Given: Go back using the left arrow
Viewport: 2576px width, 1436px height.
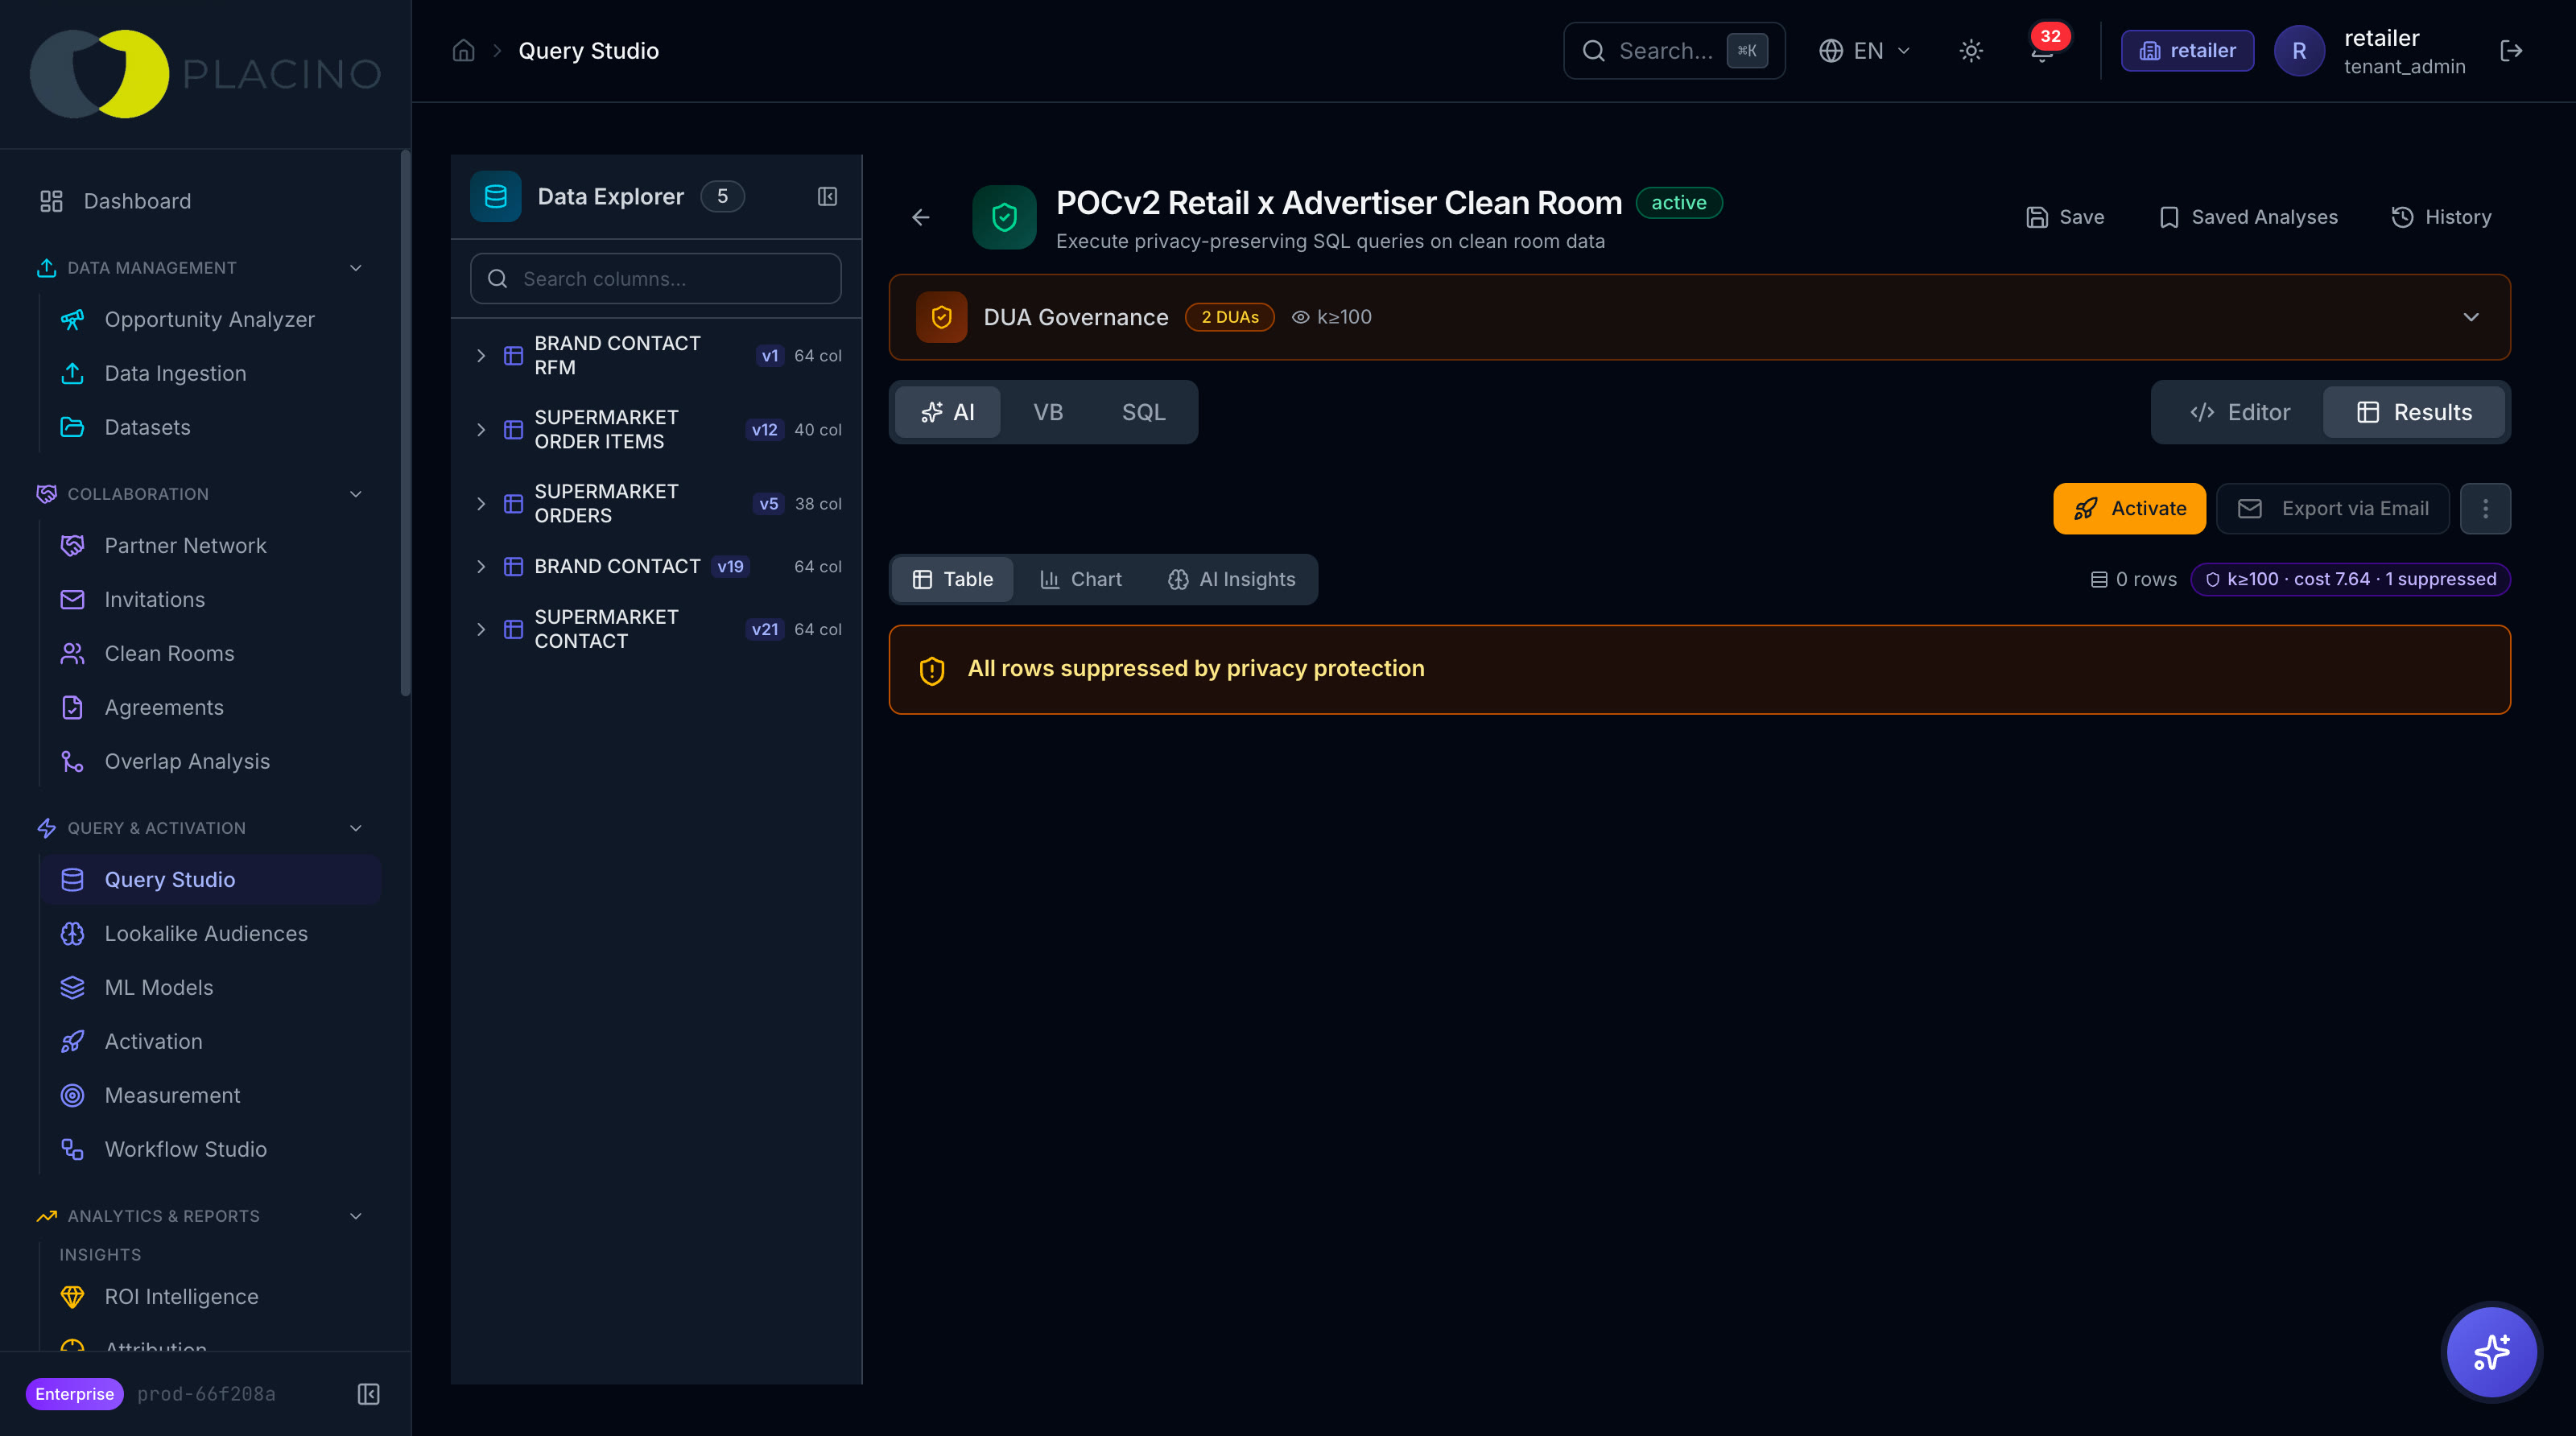Looking at the screenshot, I should point(921,217).
